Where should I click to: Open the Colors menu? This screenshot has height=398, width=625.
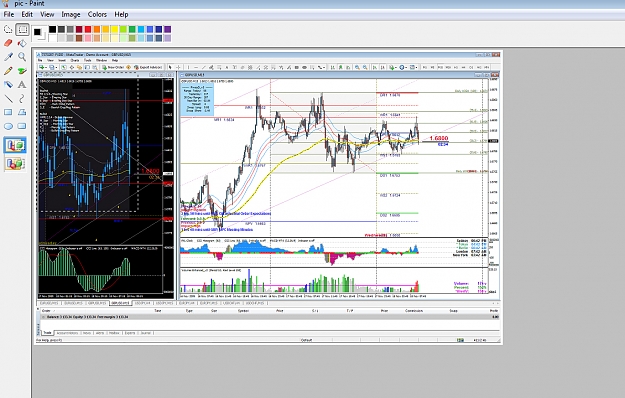[97, 14]
